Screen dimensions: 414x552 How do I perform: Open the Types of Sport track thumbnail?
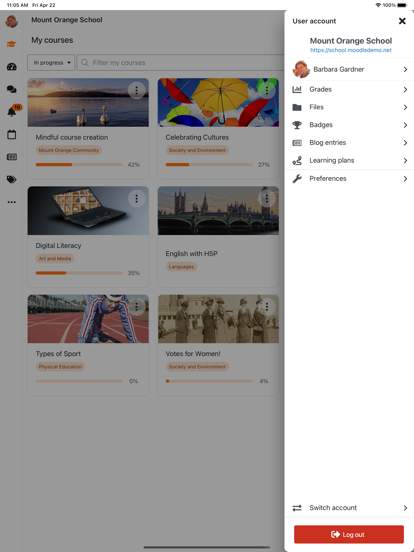(88, 319)
